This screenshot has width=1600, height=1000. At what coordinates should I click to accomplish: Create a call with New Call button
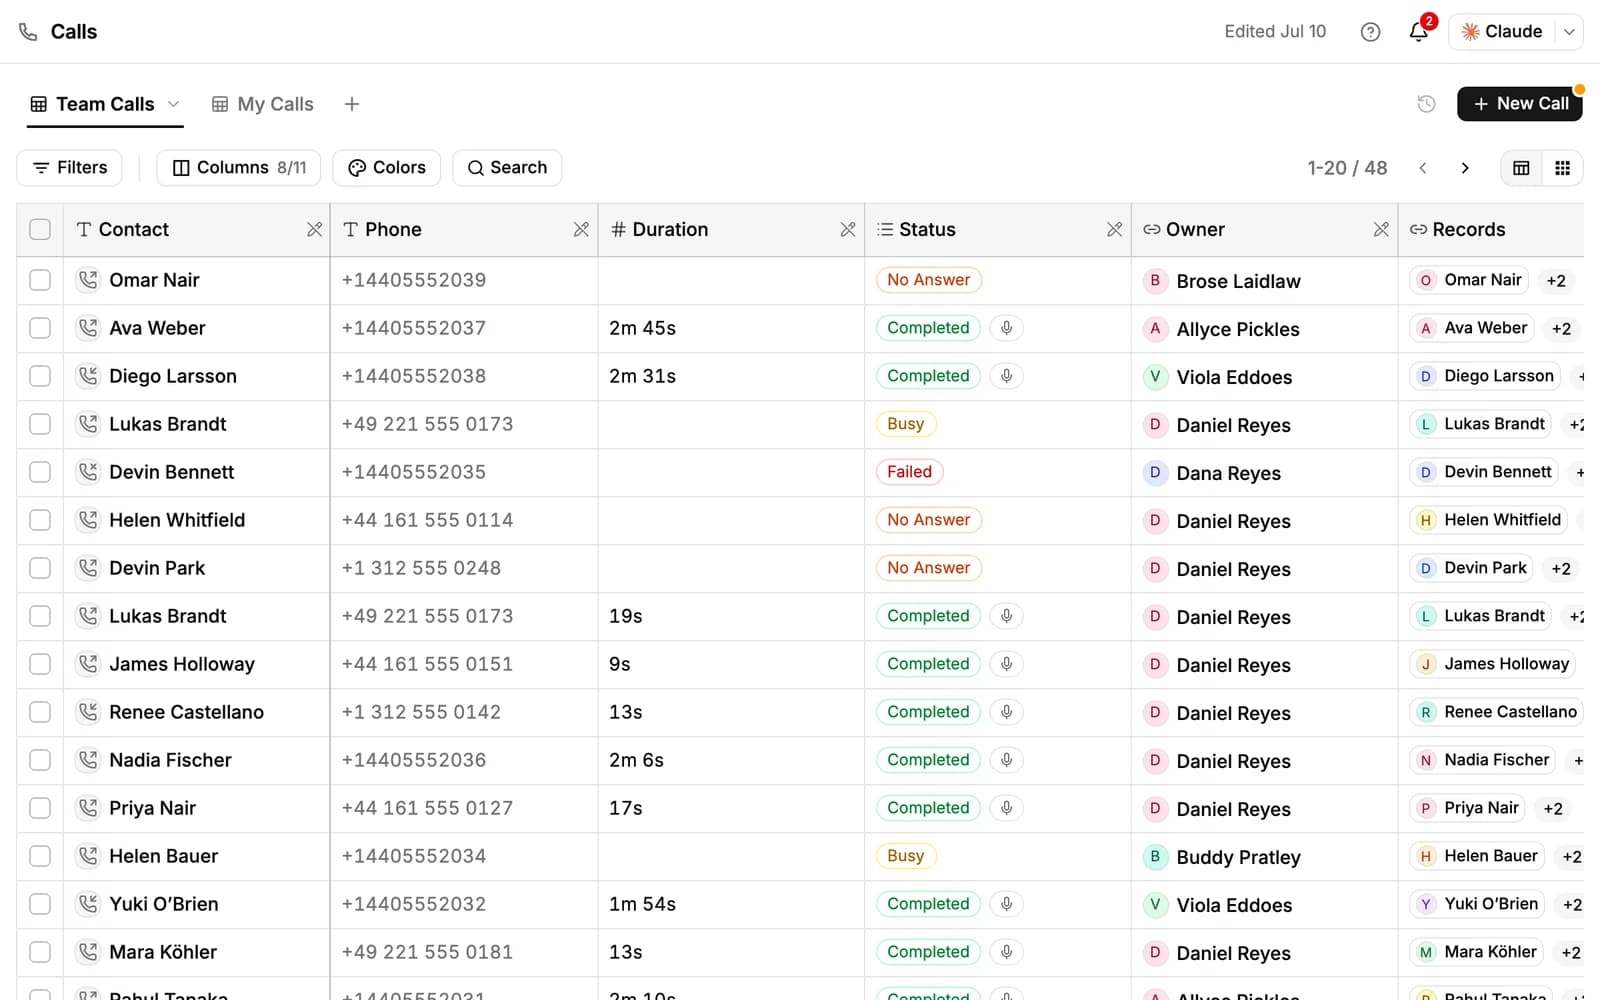[x=1519, y=104]
